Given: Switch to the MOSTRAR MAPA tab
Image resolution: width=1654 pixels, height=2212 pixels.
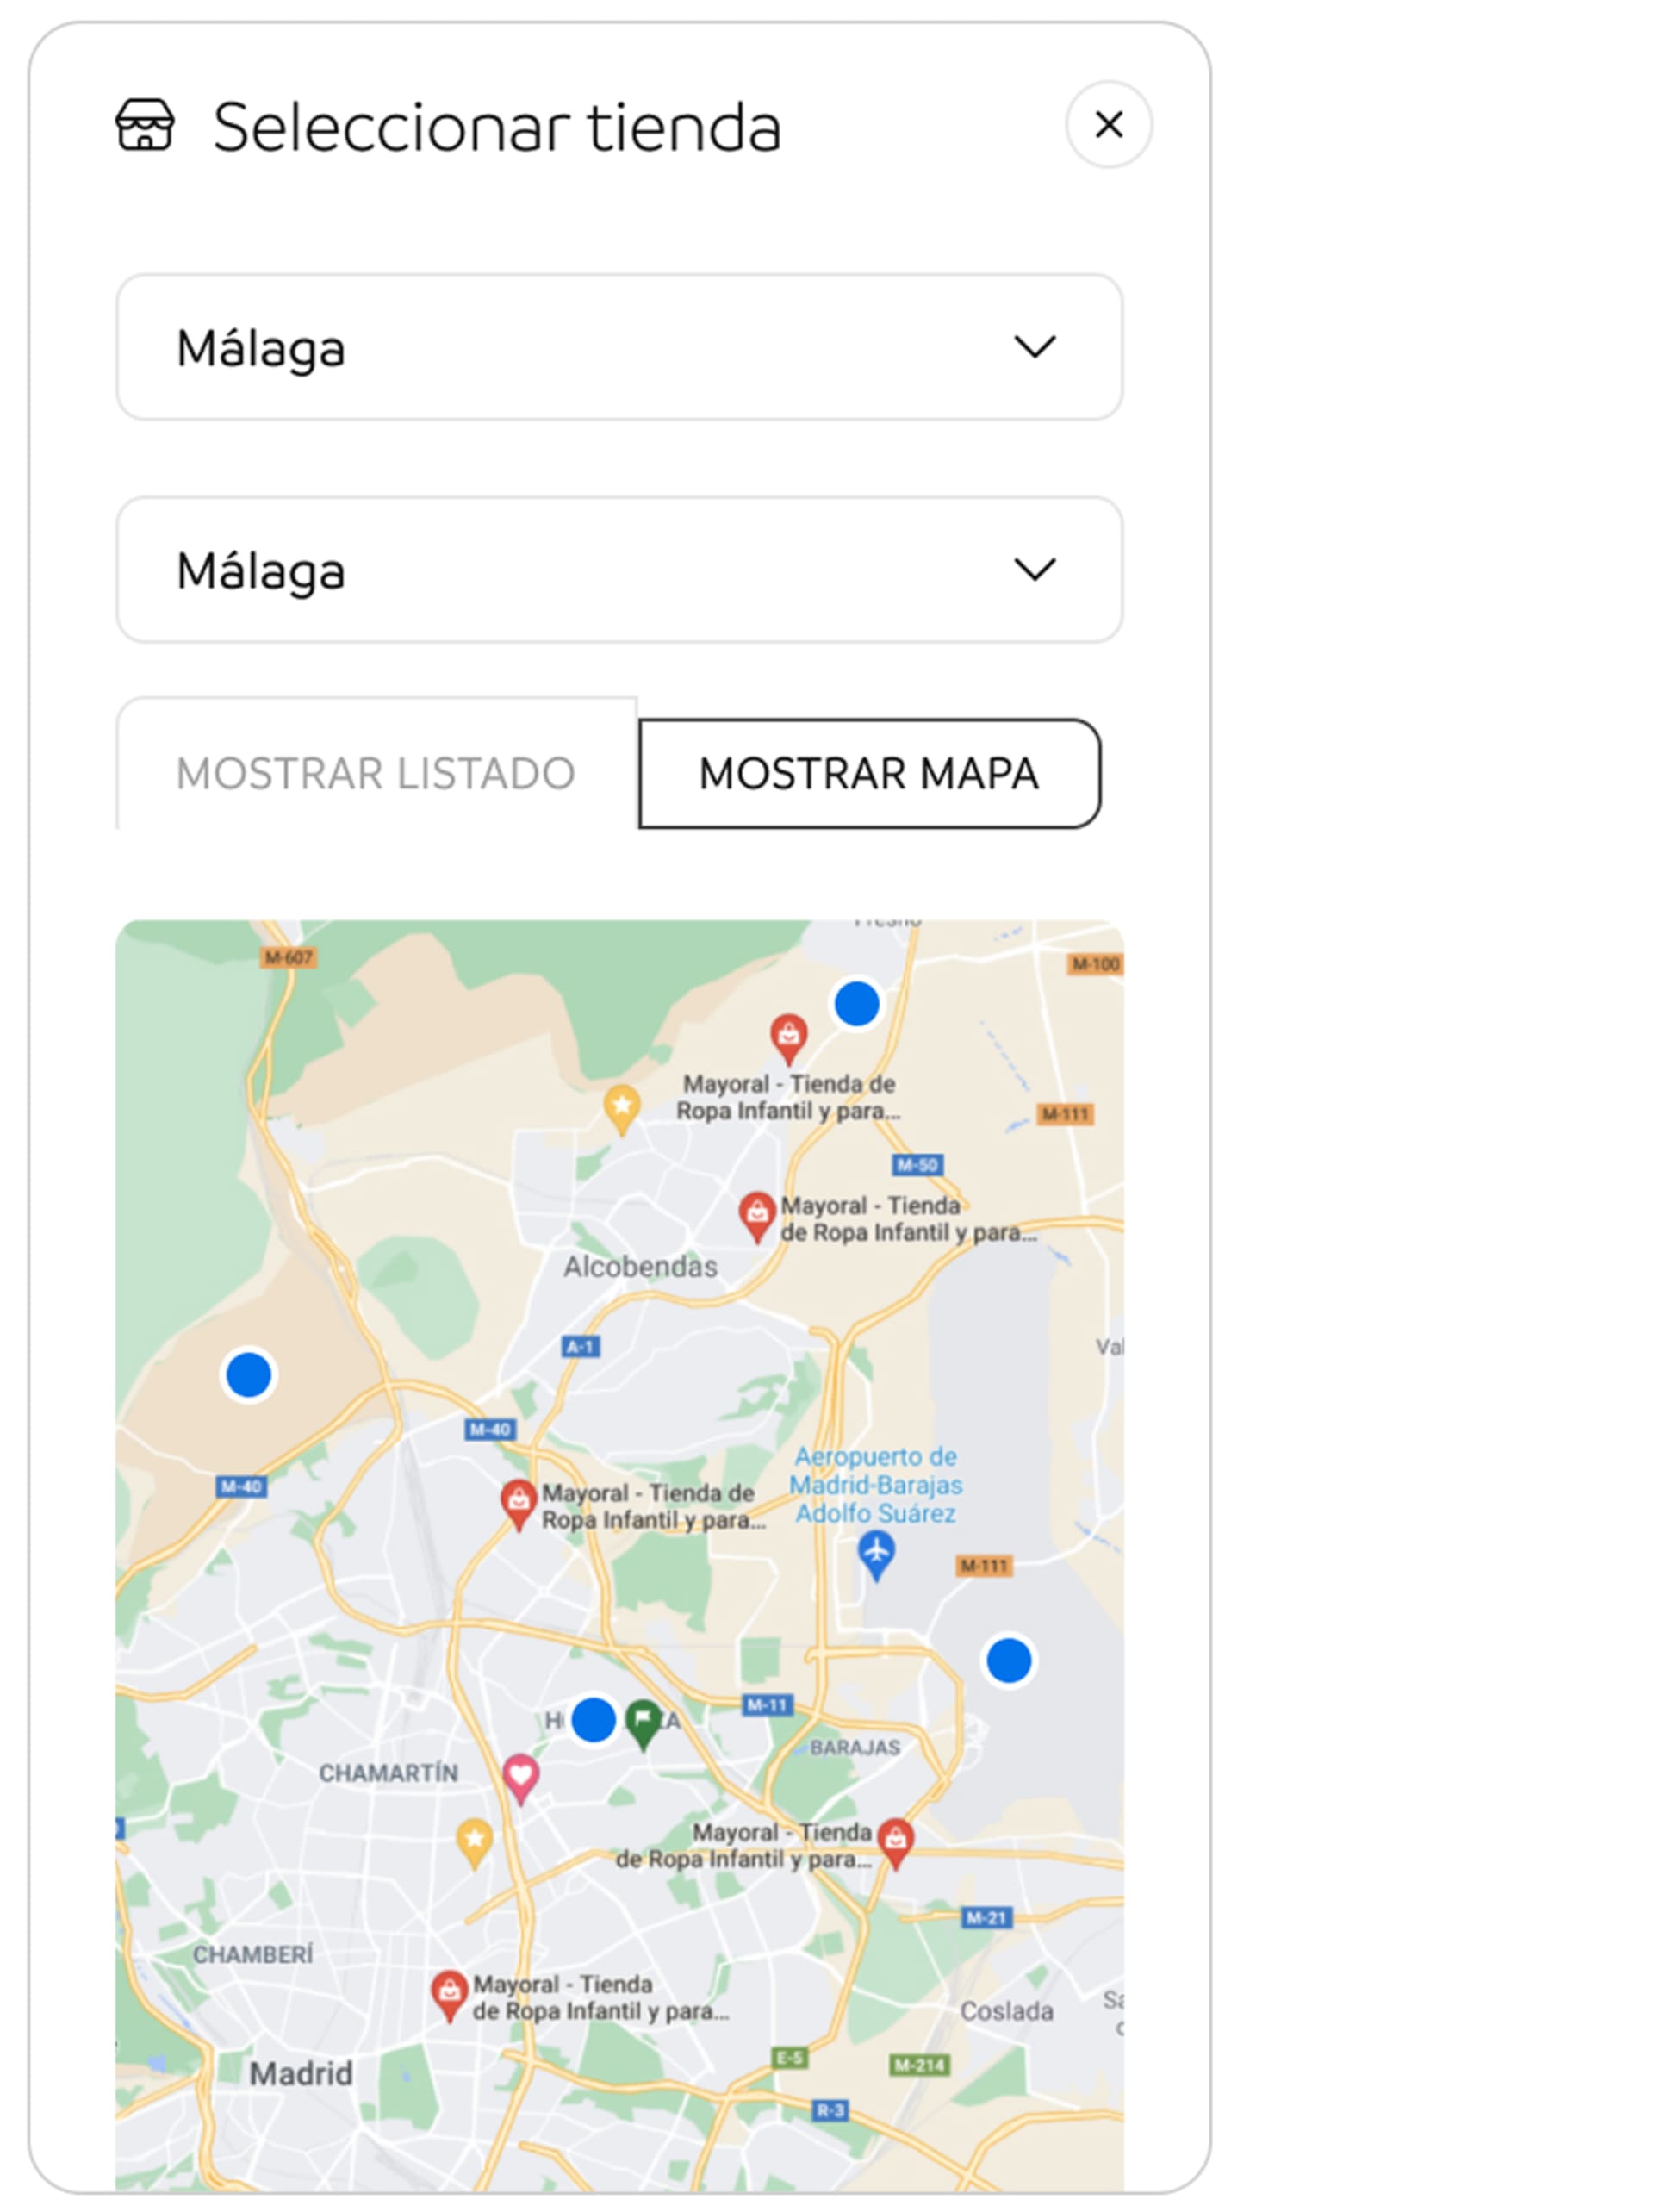Looking at the screenshot, I should coord(869,773).
